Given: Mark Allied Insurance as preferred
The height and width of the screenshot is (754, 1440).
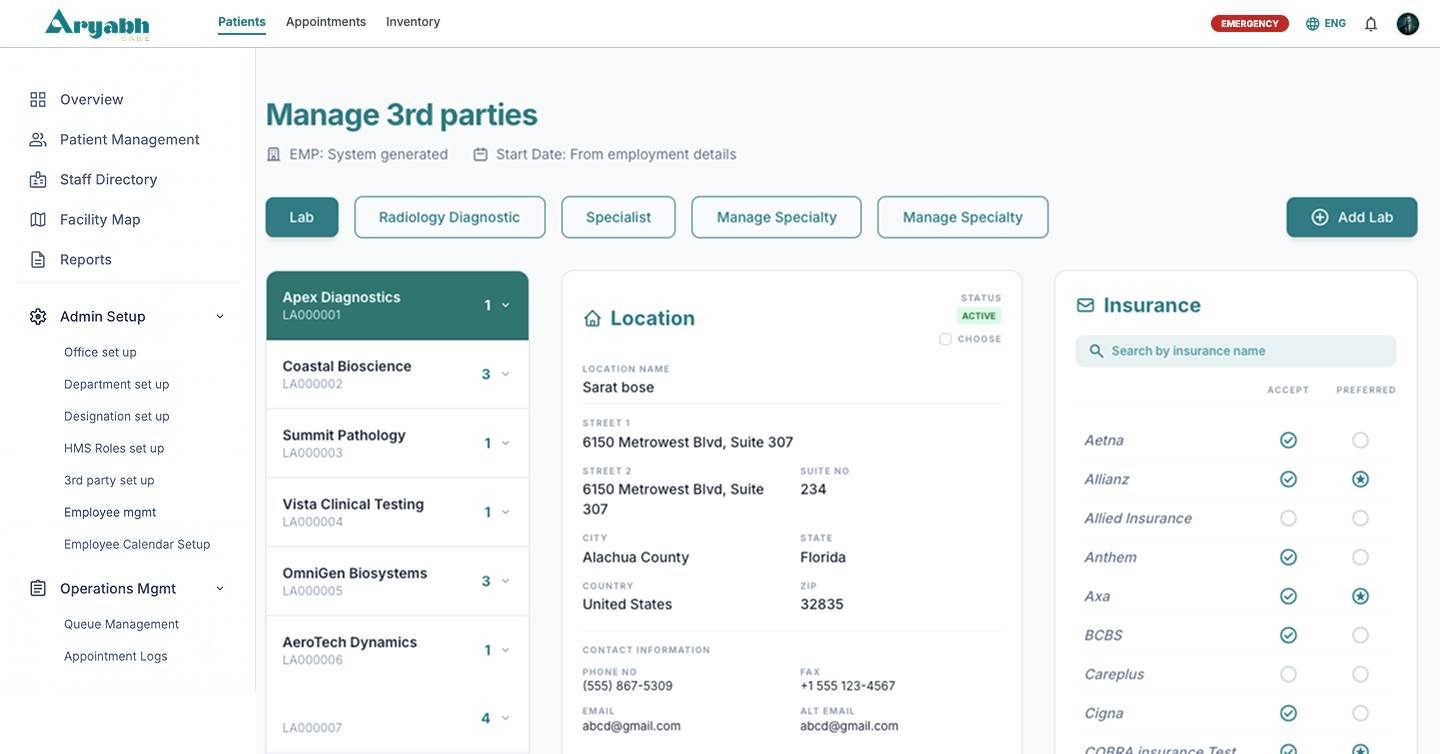Looking at the screenshot, I should point(1360,518).
